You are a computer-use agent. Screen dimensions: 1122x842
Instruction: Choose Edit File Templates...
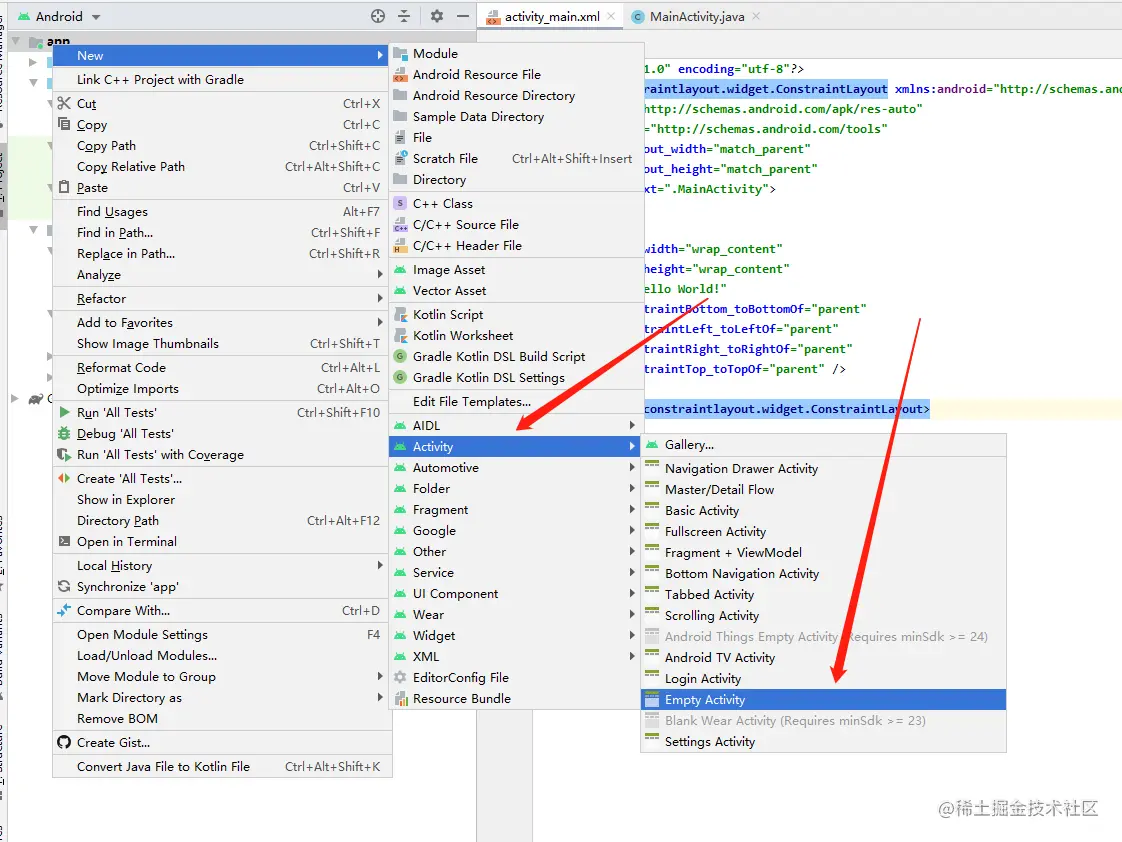515,401
